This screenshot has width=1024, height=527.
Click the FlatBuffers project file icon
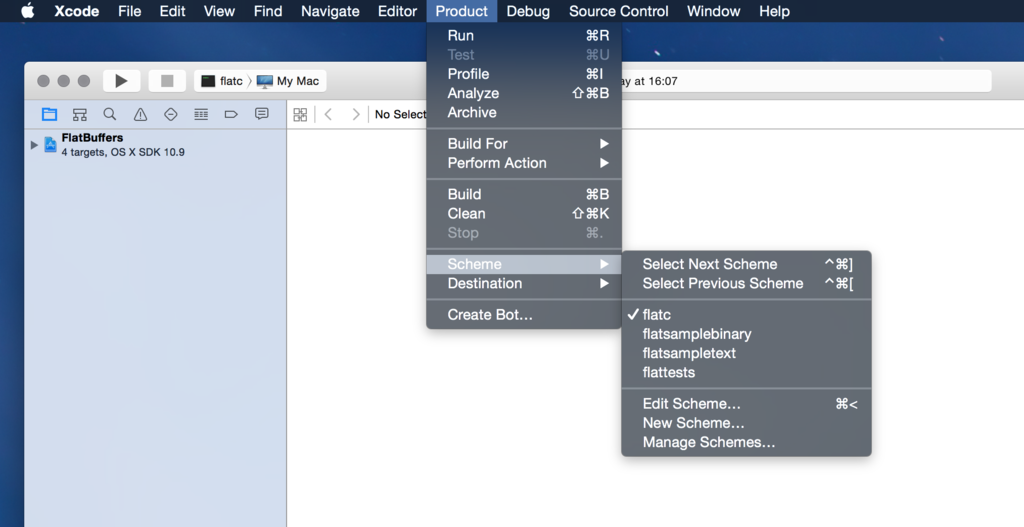click(x=50, y=144)
